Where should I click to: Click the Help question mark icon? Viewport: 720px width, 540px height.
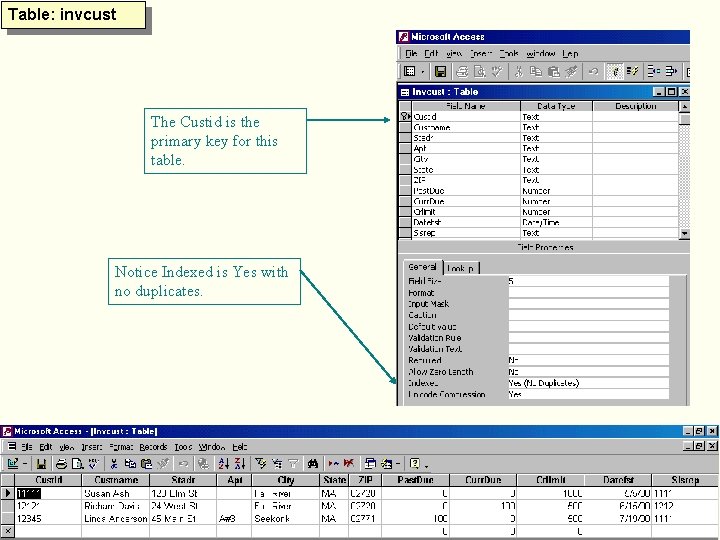[414, 464]
